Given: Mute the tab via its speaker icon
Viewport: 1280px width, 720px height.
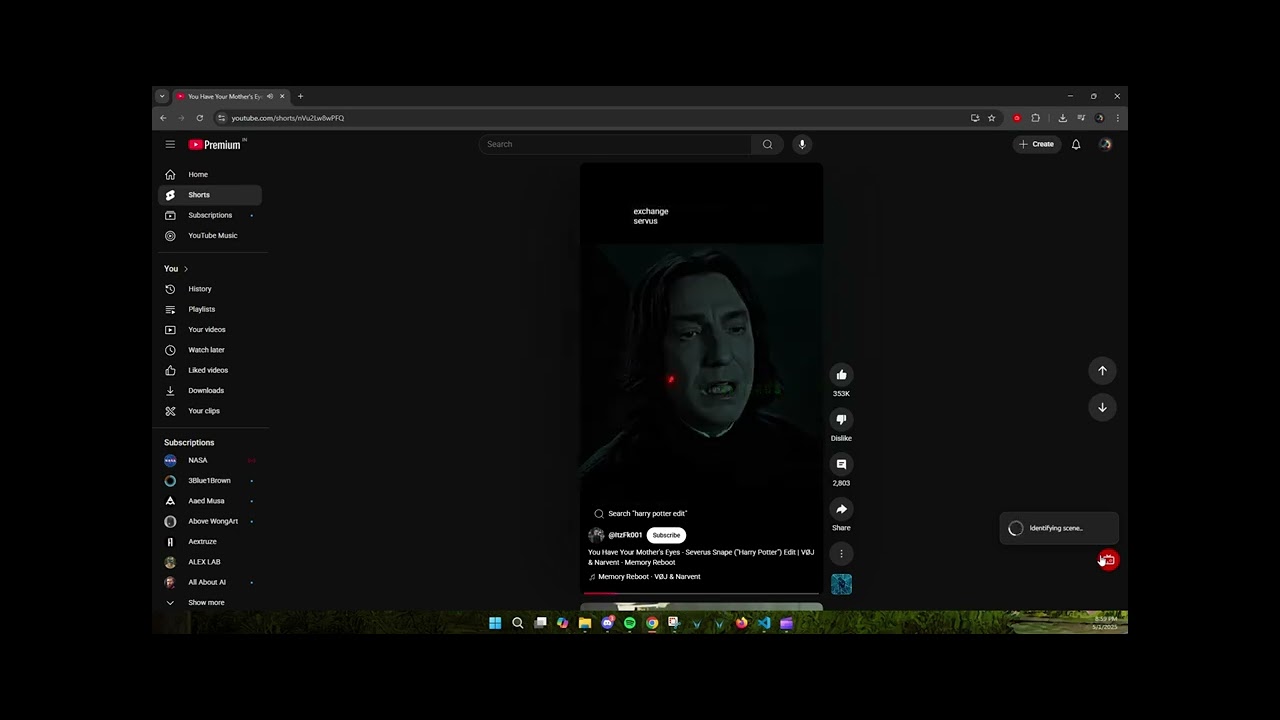Looking at the screenshot, I should [x=270, y=97].
